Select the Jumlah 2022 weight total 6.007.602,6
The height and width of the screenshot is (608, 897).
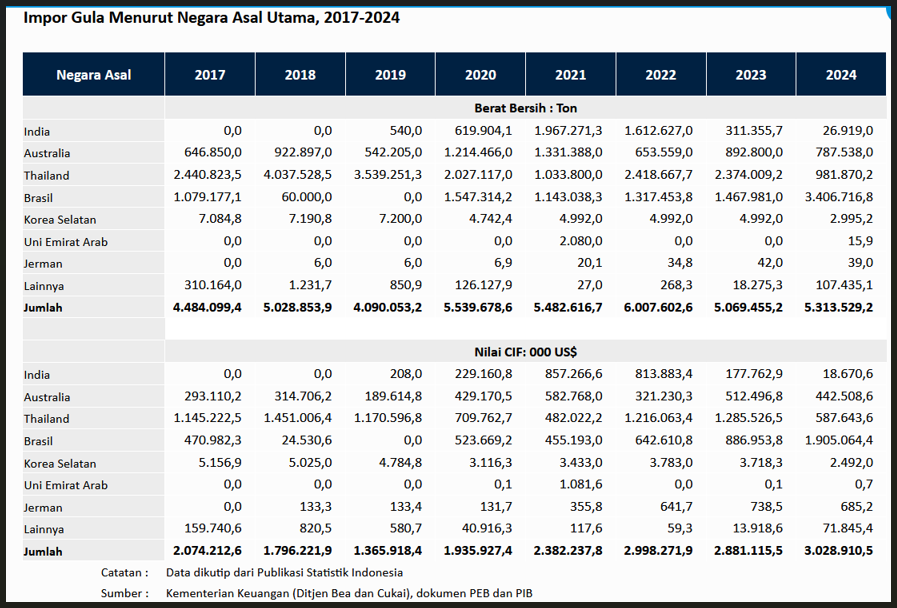(657, 308)
